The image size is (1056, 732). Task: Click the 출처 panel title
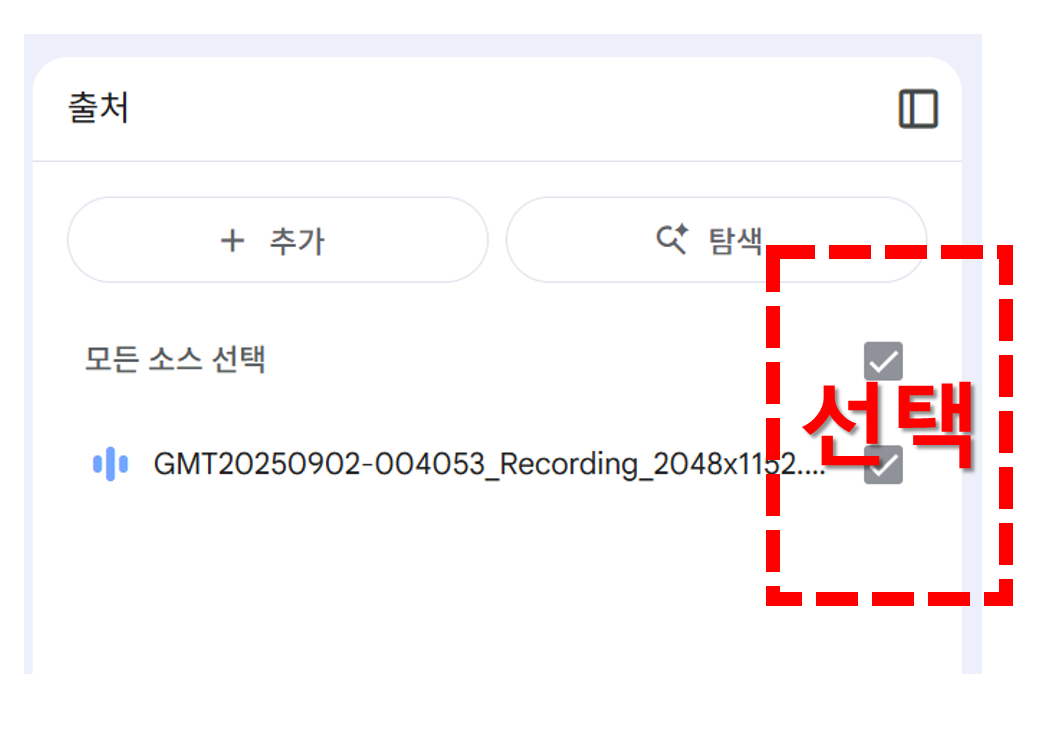(x=98, y=108)
